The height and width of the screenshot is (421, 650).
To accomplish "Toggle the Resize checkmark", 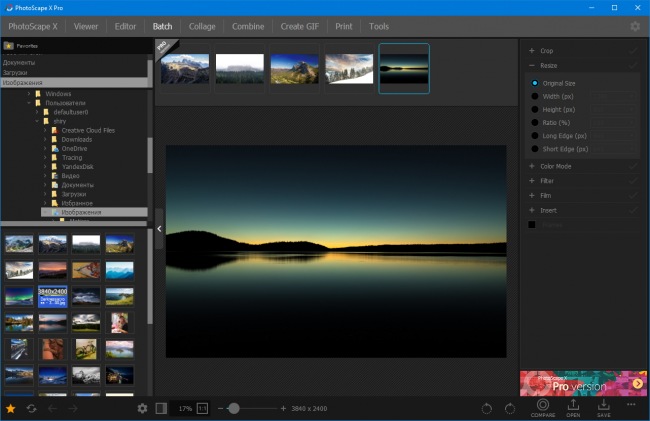I will [x=633, y=65].
